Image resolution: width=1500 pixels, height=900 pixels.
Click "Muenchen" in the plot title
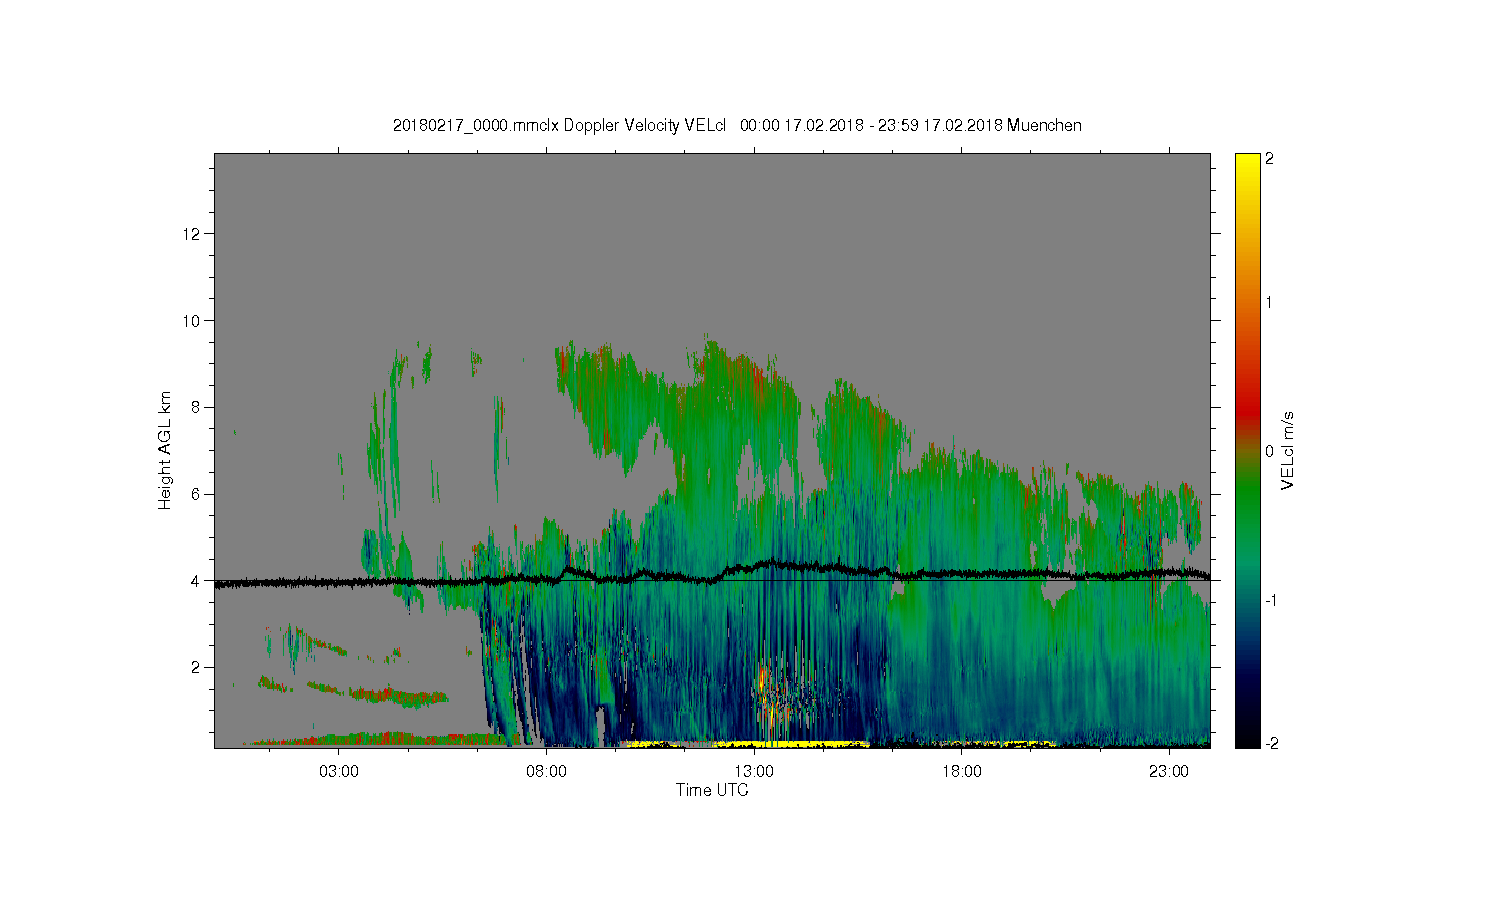(x=1044, y=125)
